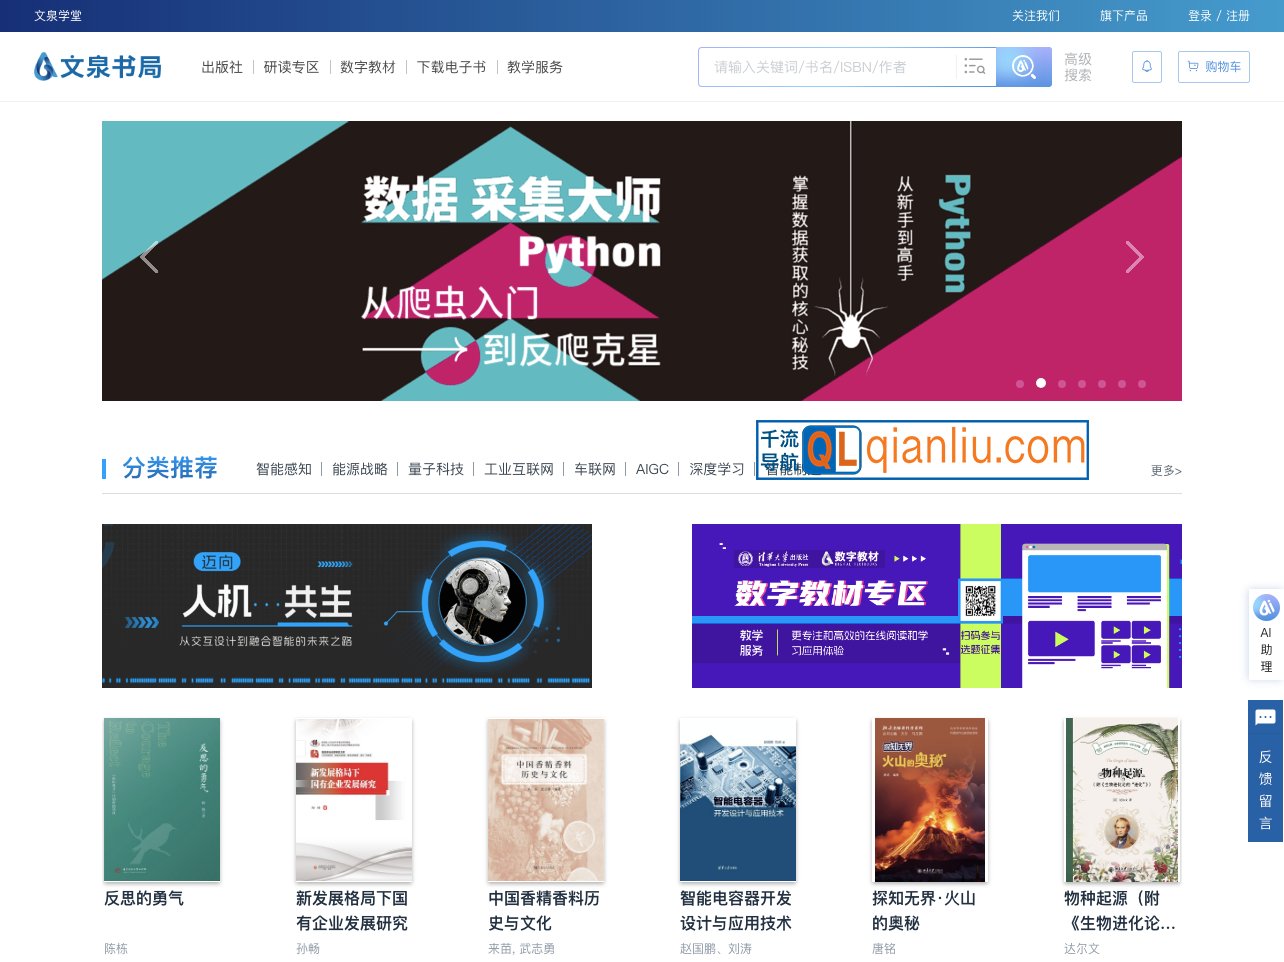
Task: Open the notification bell icon
Action: click(1146, 67)
